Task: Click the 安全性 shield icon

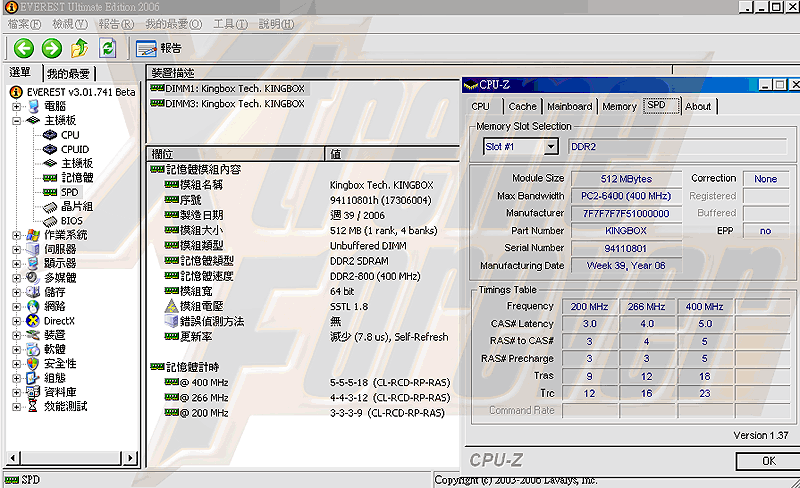Action: pos(33,363)
